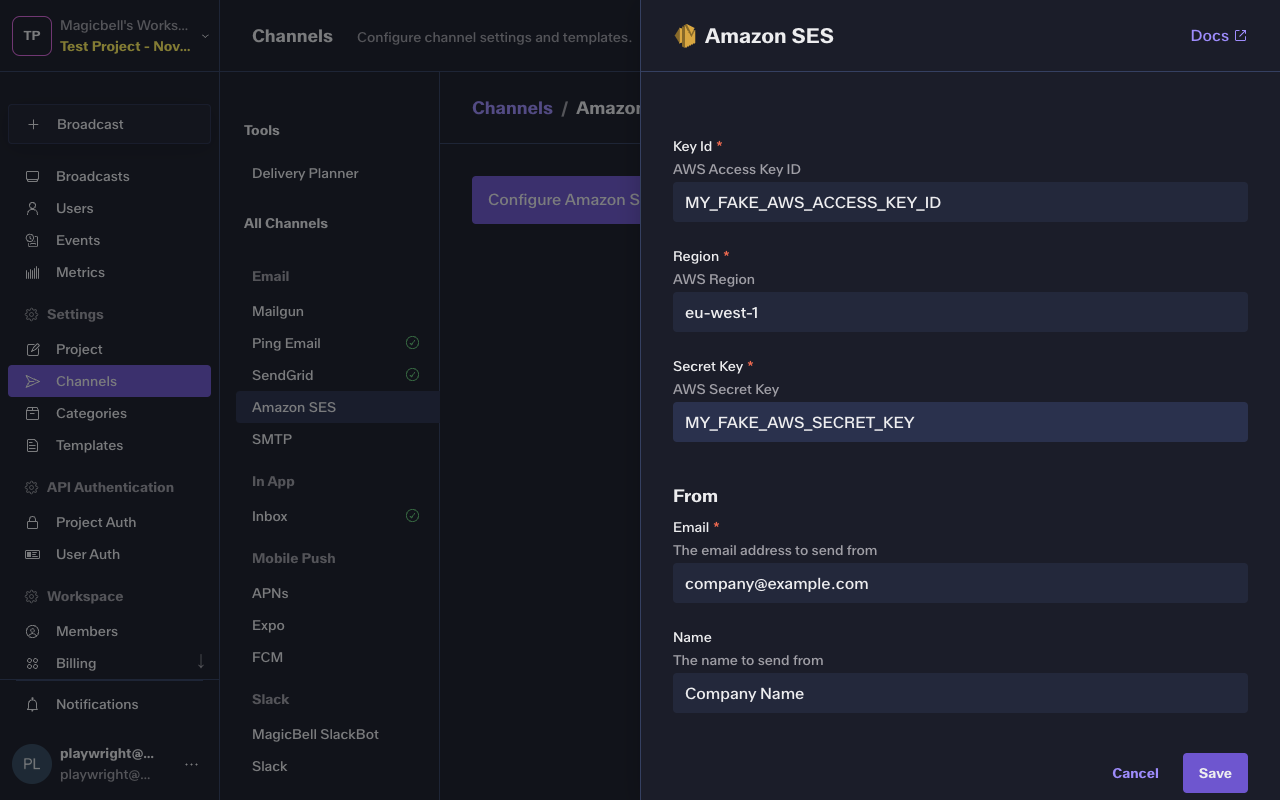Click the plus icon beside Broadcast
Screen dimensions: 1280x800
pos(33,124)
